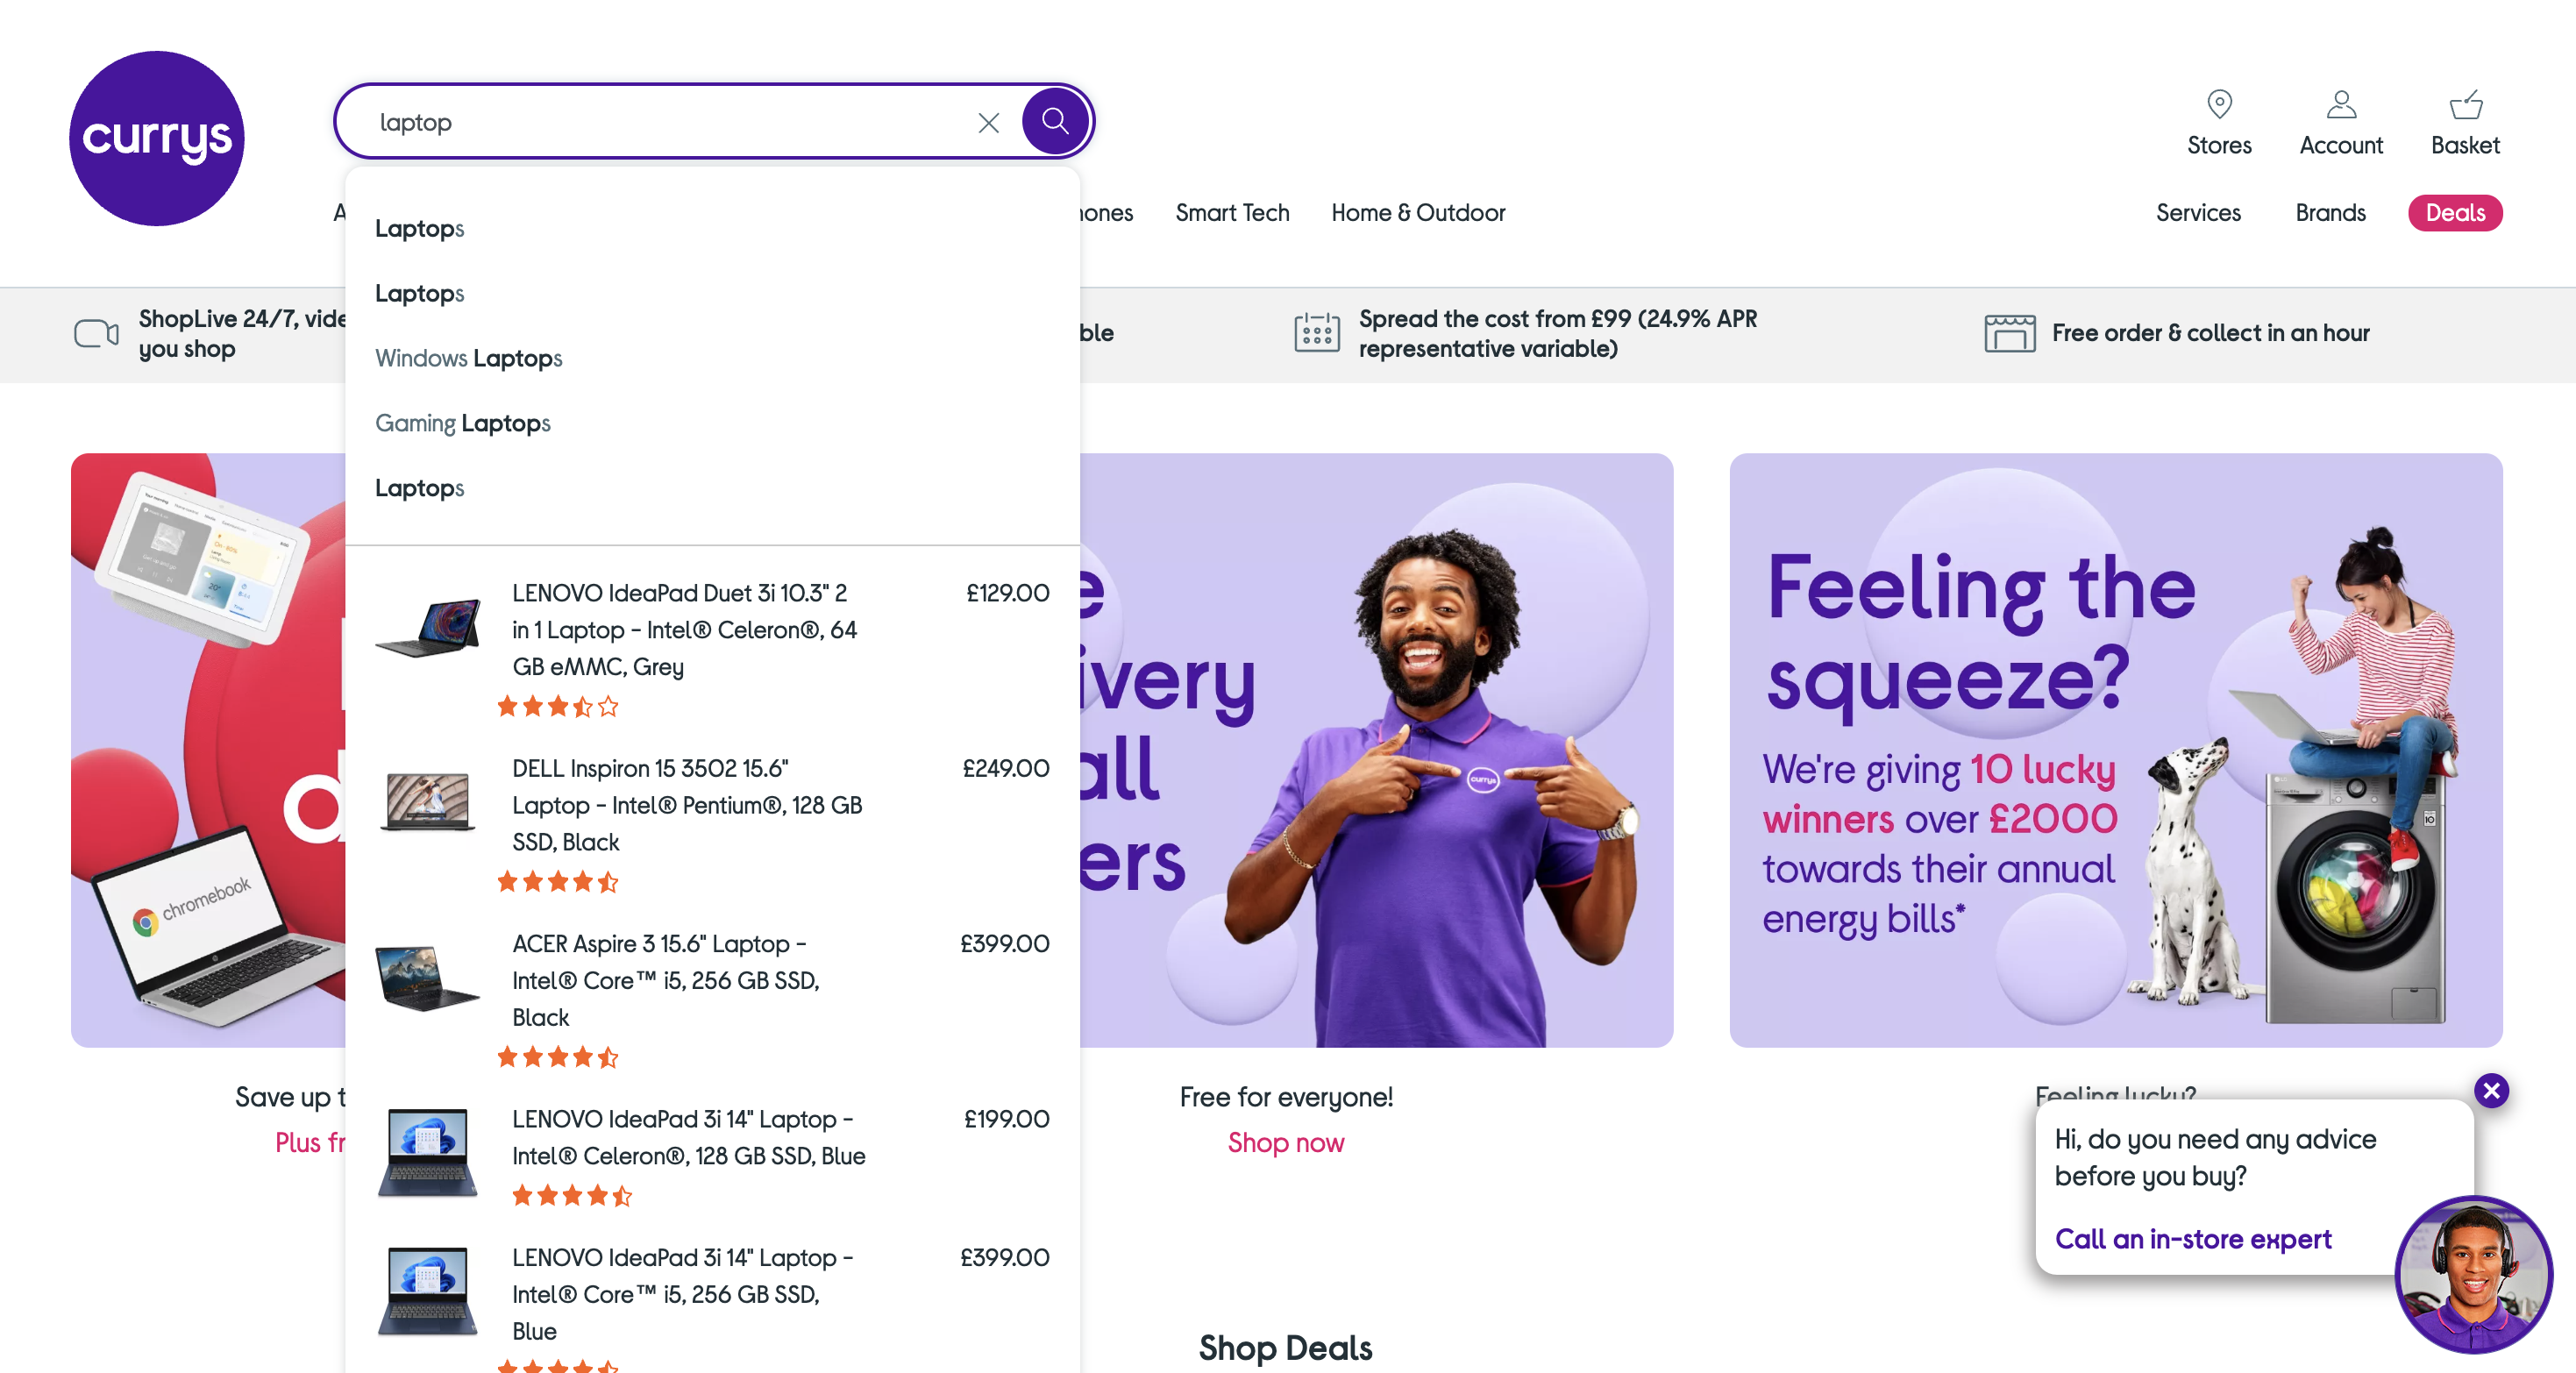The image size is (2576, 1373).
Task: Click the Currys logo
Action: [x=157, y=138]
